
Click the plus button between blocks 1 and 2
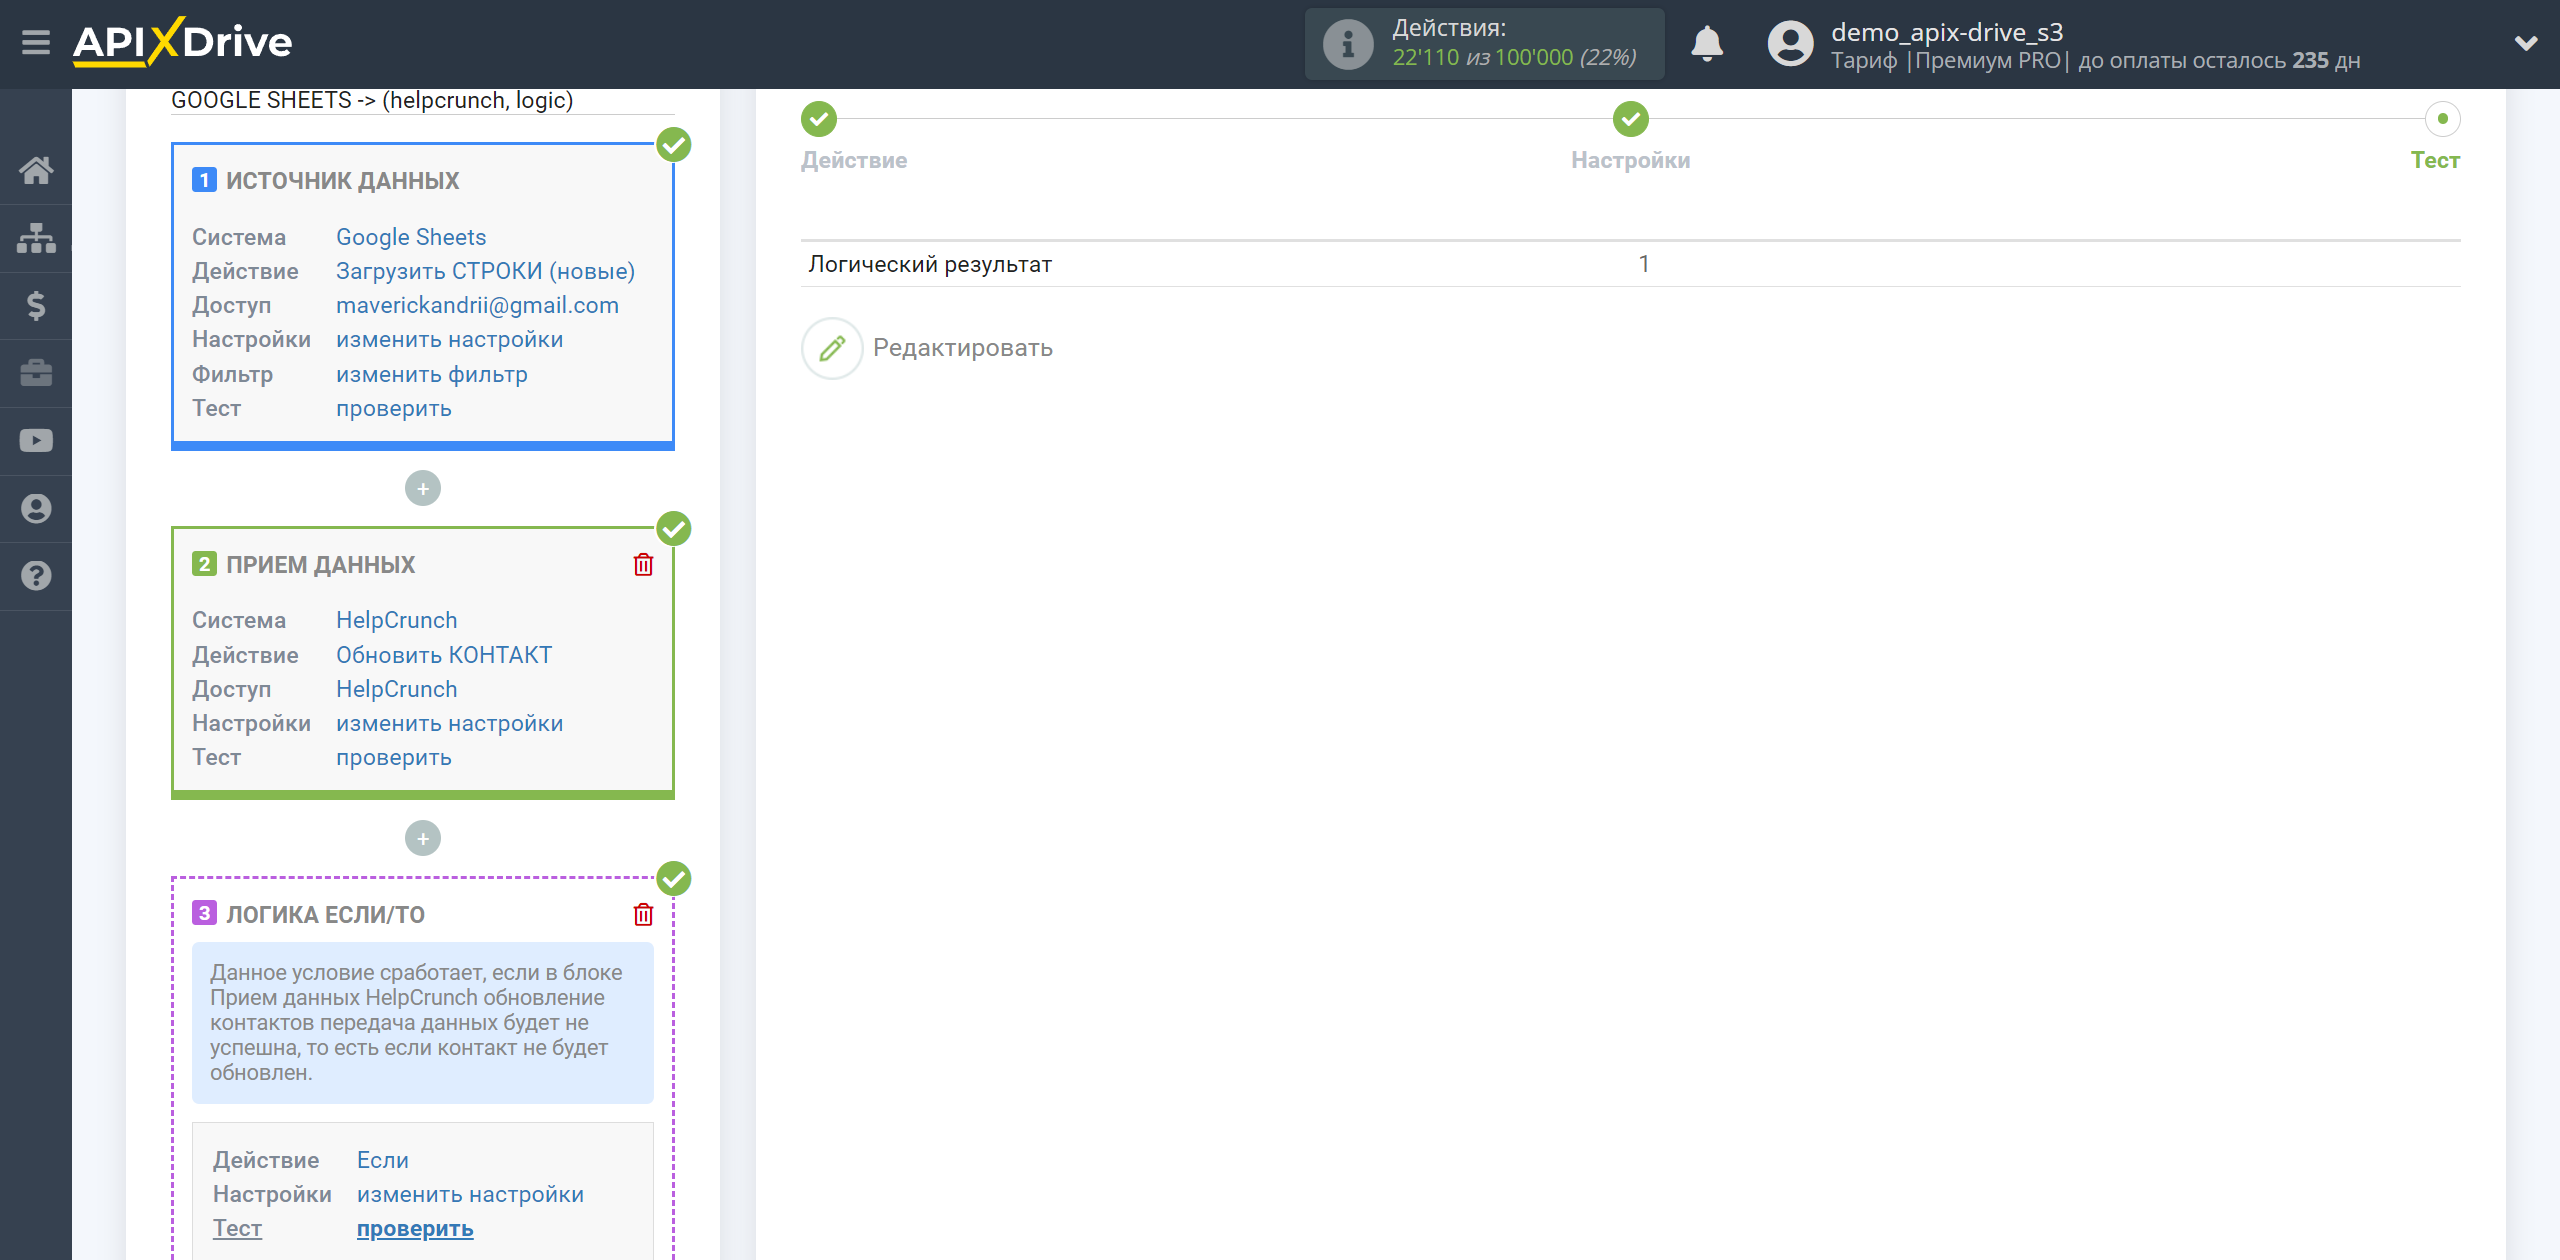[423, 486]
